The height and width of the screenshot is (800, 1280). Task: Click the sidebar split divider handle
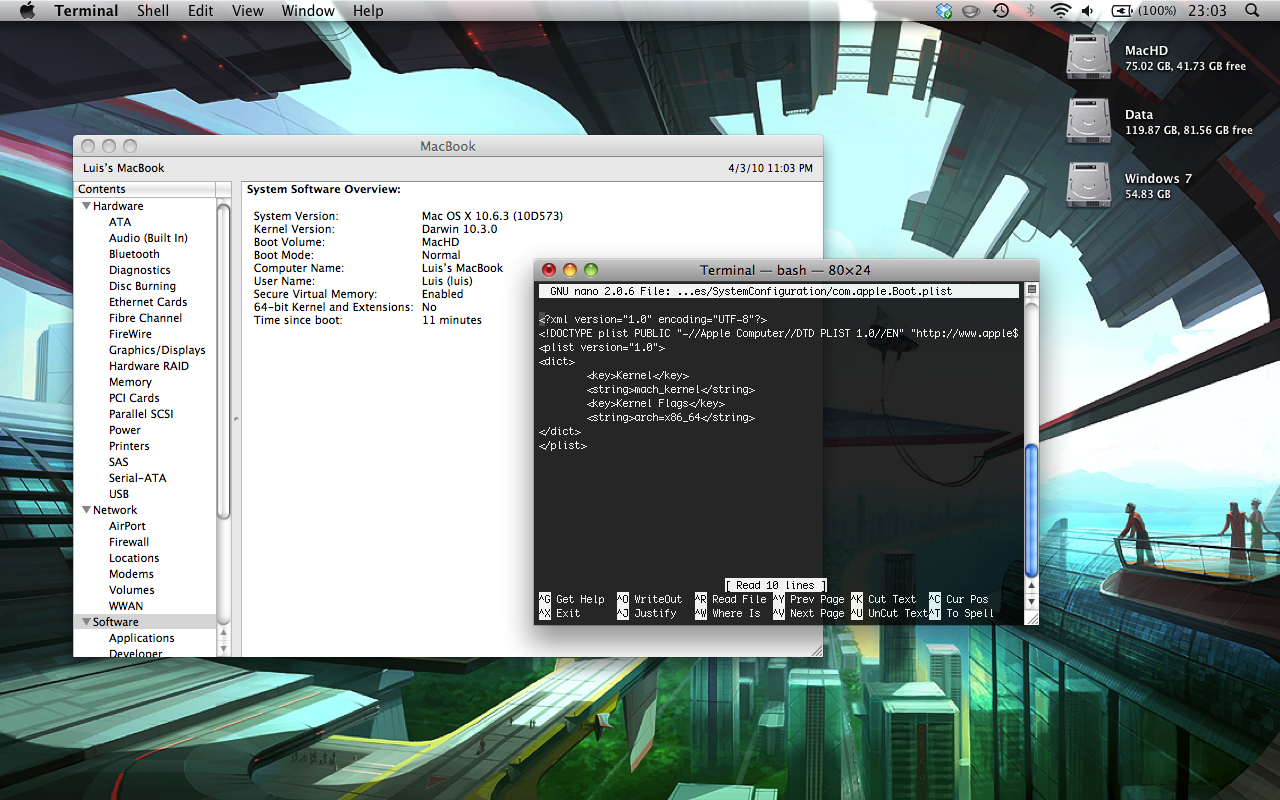pyautogui.click(x=236, y=419)
